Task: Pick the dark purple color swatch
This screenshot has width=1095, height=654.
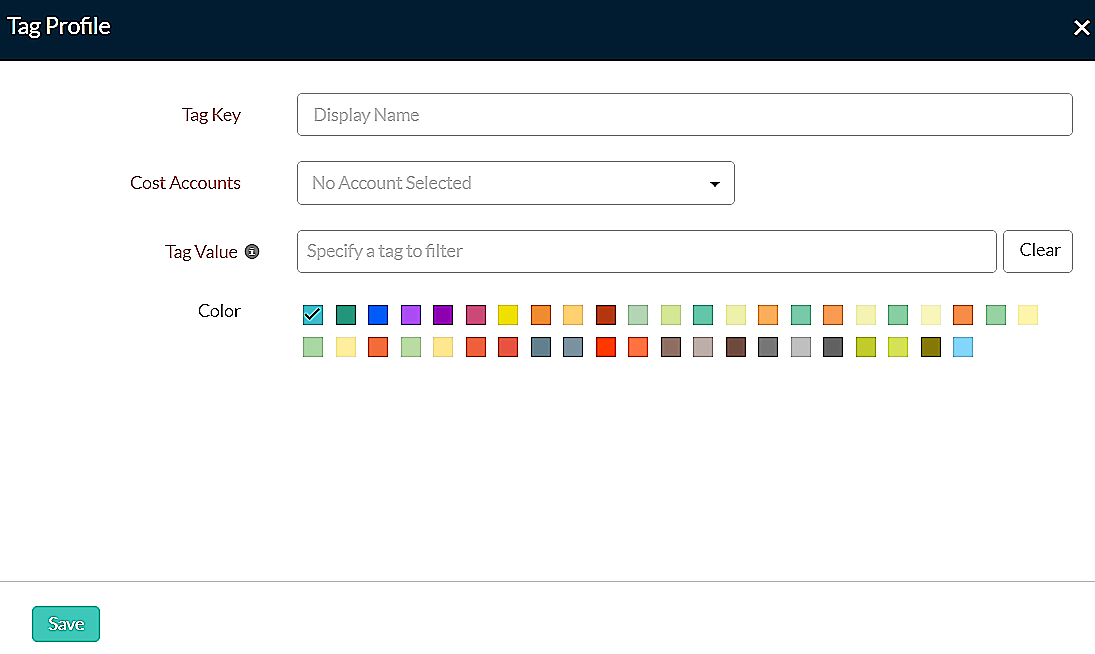Action: 443,315
